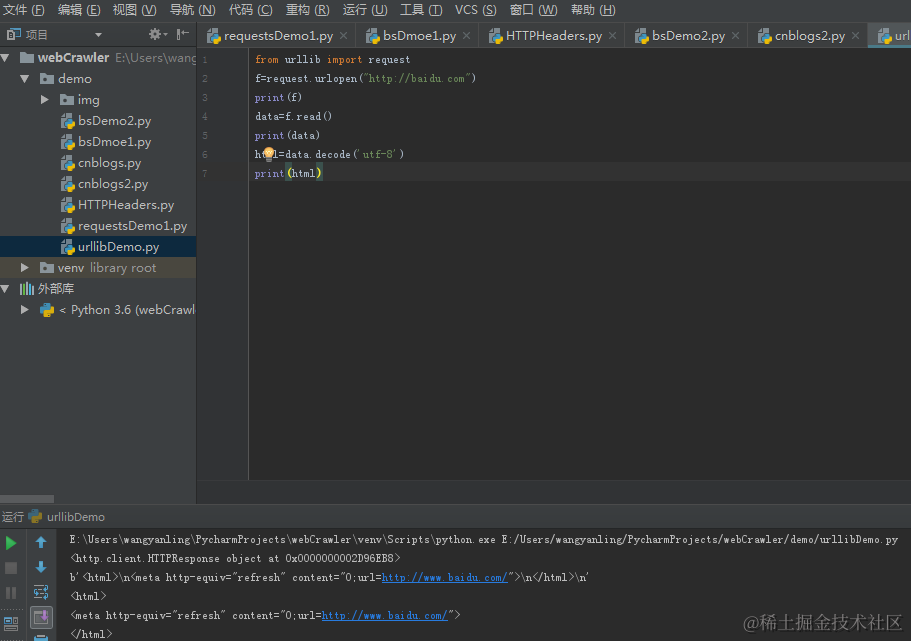This screenshot has height=641, width=911.
Task: Click down arrow in run console
Action: tap(41, 567)
